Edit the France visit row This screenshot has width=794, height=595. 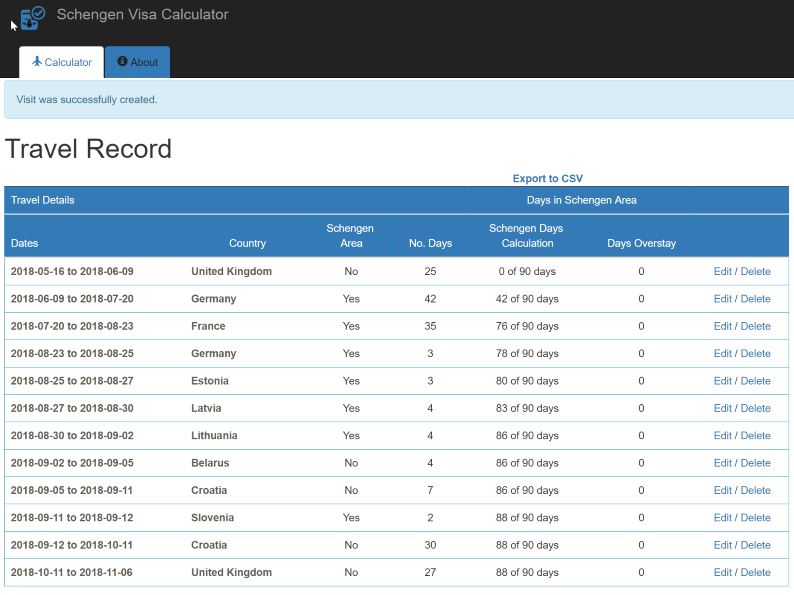point(722,326)
